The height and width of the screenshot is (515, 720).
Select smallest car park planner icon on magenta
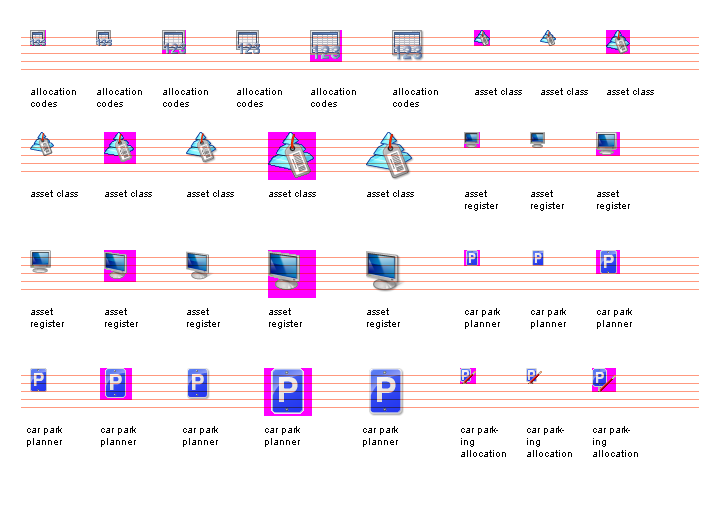pyautogui.click(x=472, y=258)
